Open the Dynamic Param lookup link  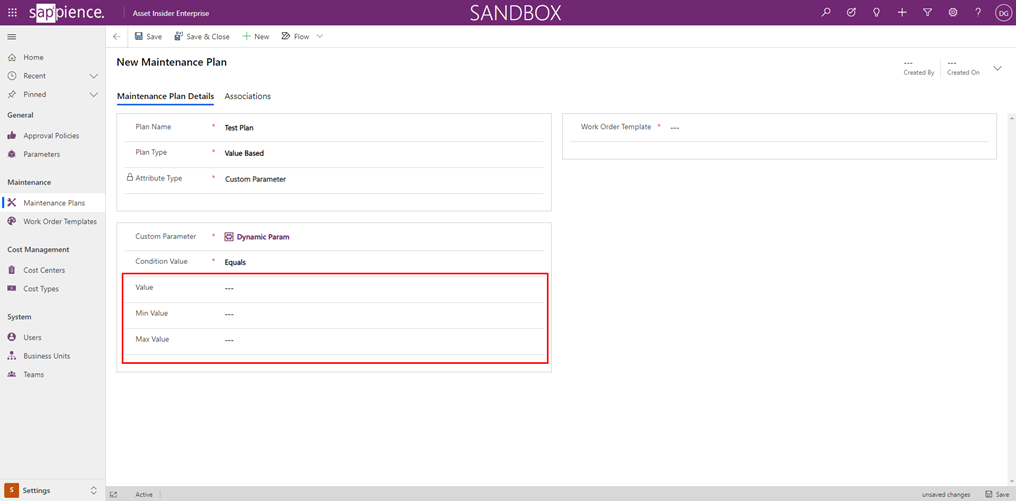(x=262, y=237)
